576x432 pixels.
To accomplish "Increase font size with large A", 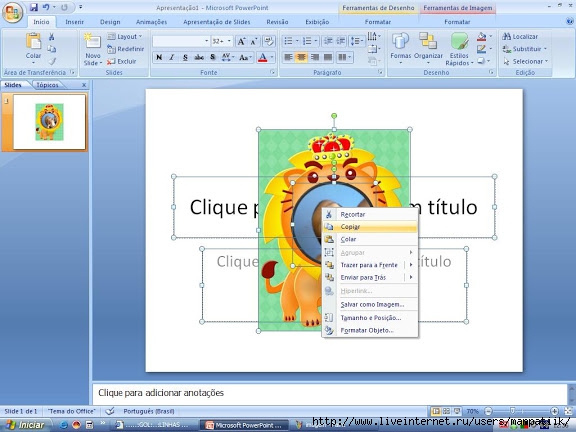I will click(241, 41).
